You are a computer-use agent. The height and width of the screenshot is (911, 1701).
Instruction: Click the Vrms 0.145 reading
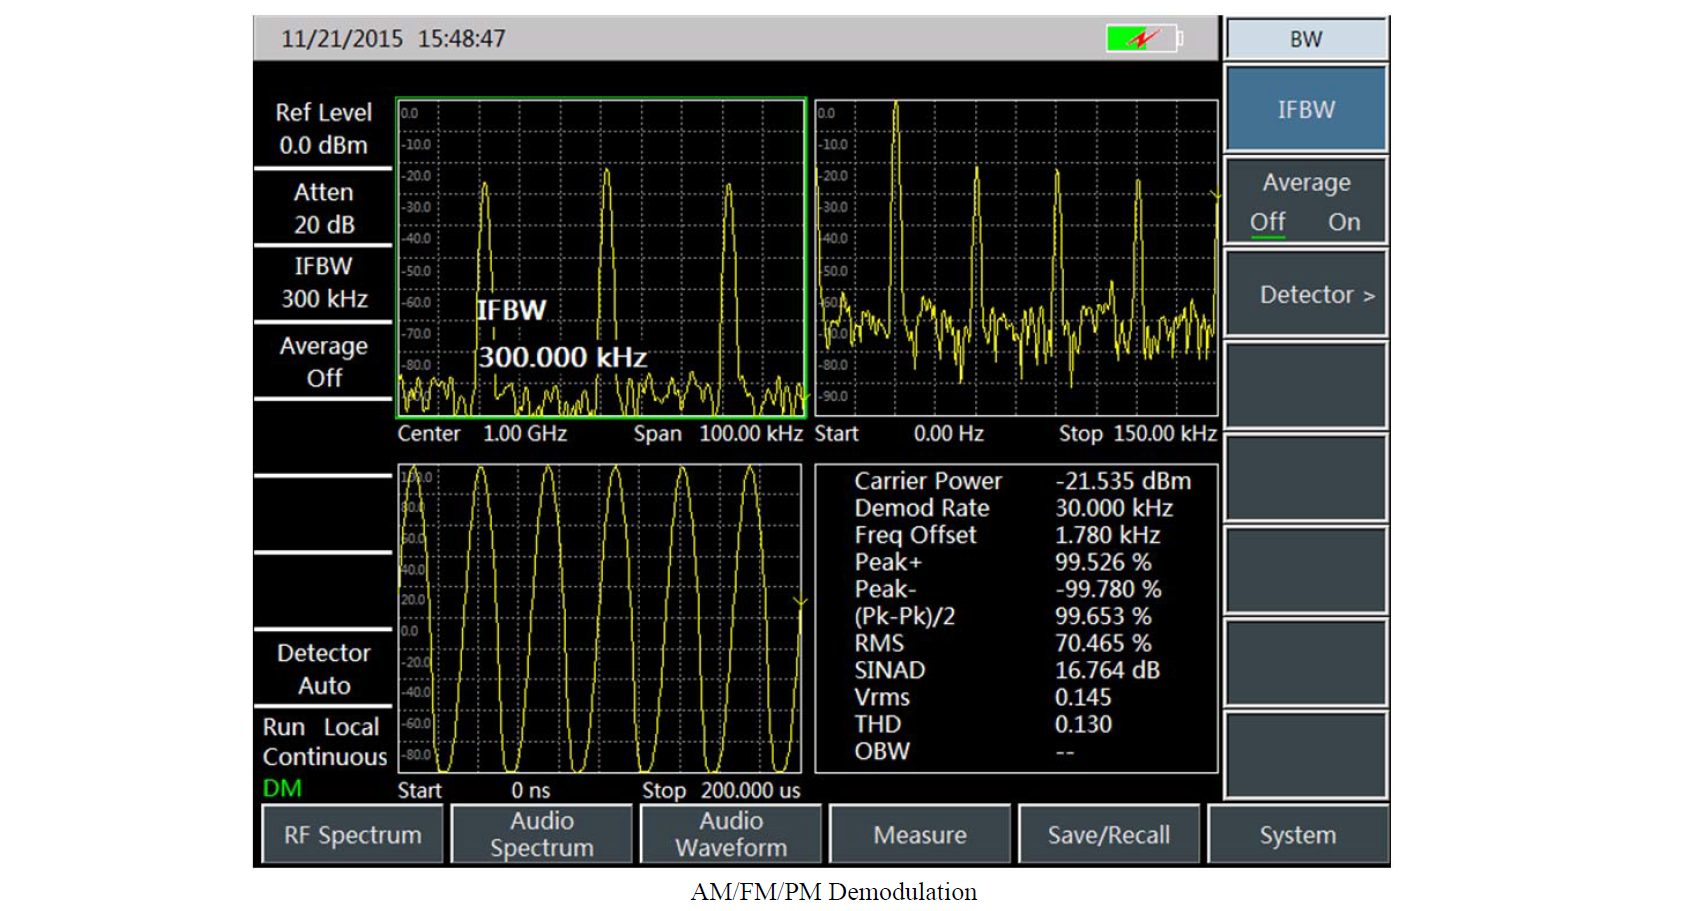click(x=983, y=697)
